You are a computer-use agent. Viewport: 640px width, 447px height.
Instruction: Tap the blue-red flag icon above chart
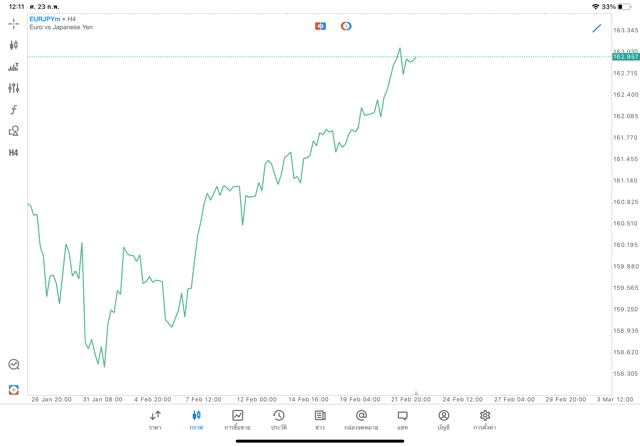coord(320,26)
